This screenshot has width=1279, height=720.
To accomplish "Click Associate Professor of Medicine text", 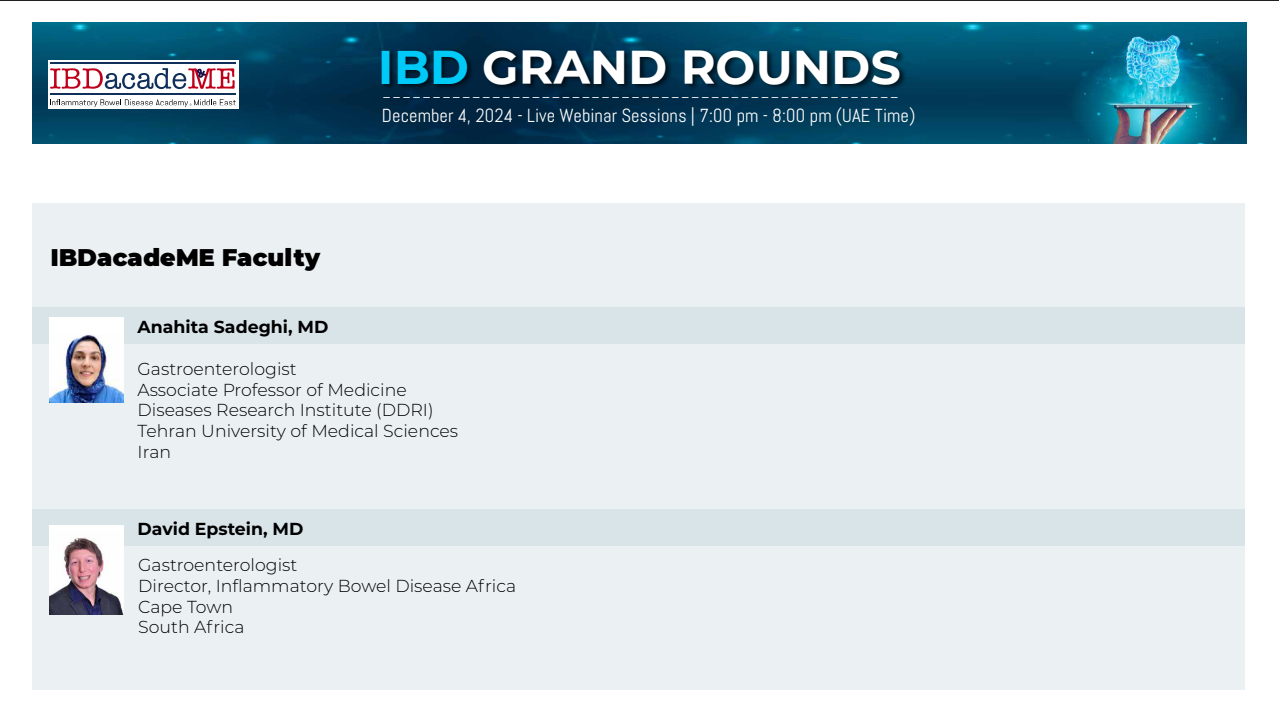I will click(272, 390).
